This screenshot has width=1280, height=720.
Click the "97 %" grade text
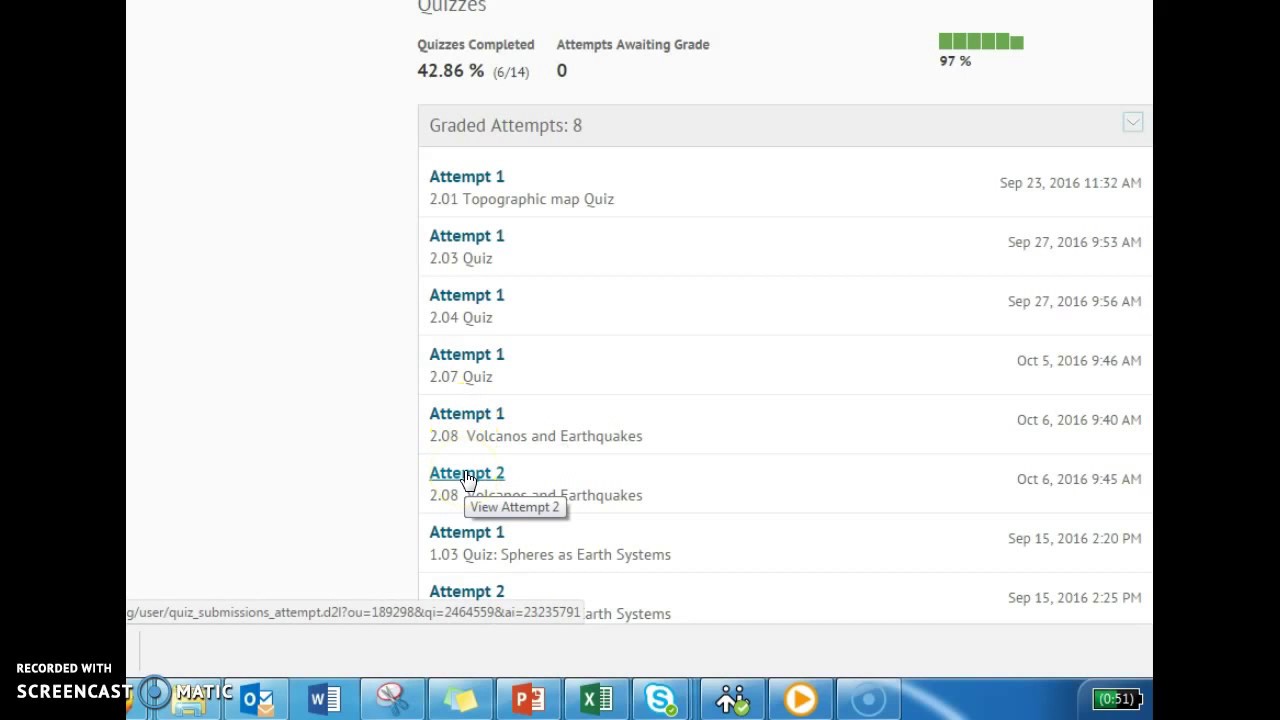[955, 61]
